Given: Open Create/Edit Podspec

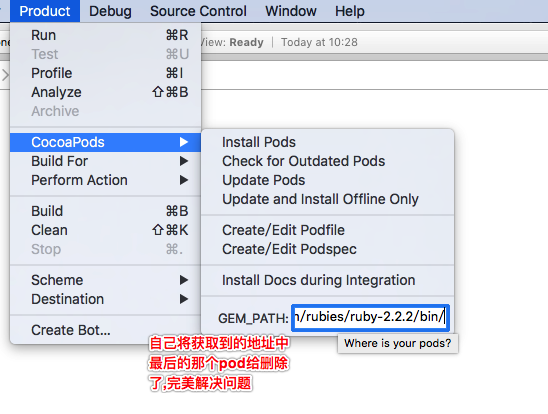Looking at the screenshot, I should tap(328, 249).
